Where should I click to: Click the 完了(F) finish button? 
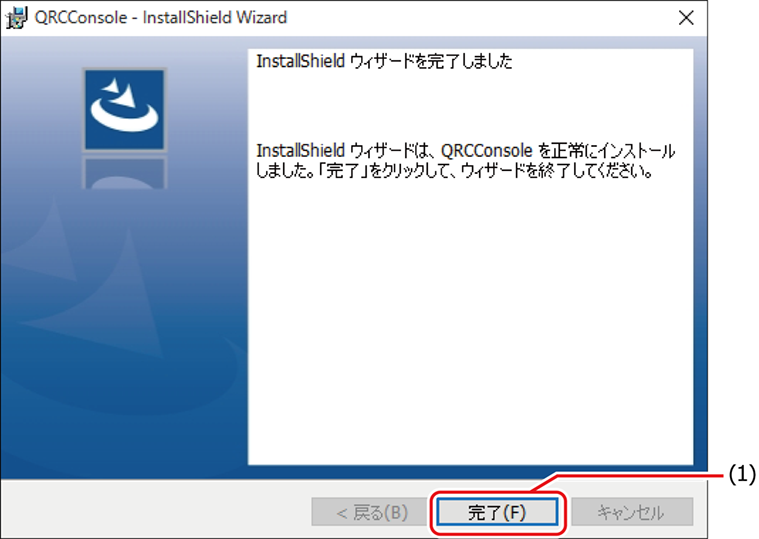pos(497,512)
